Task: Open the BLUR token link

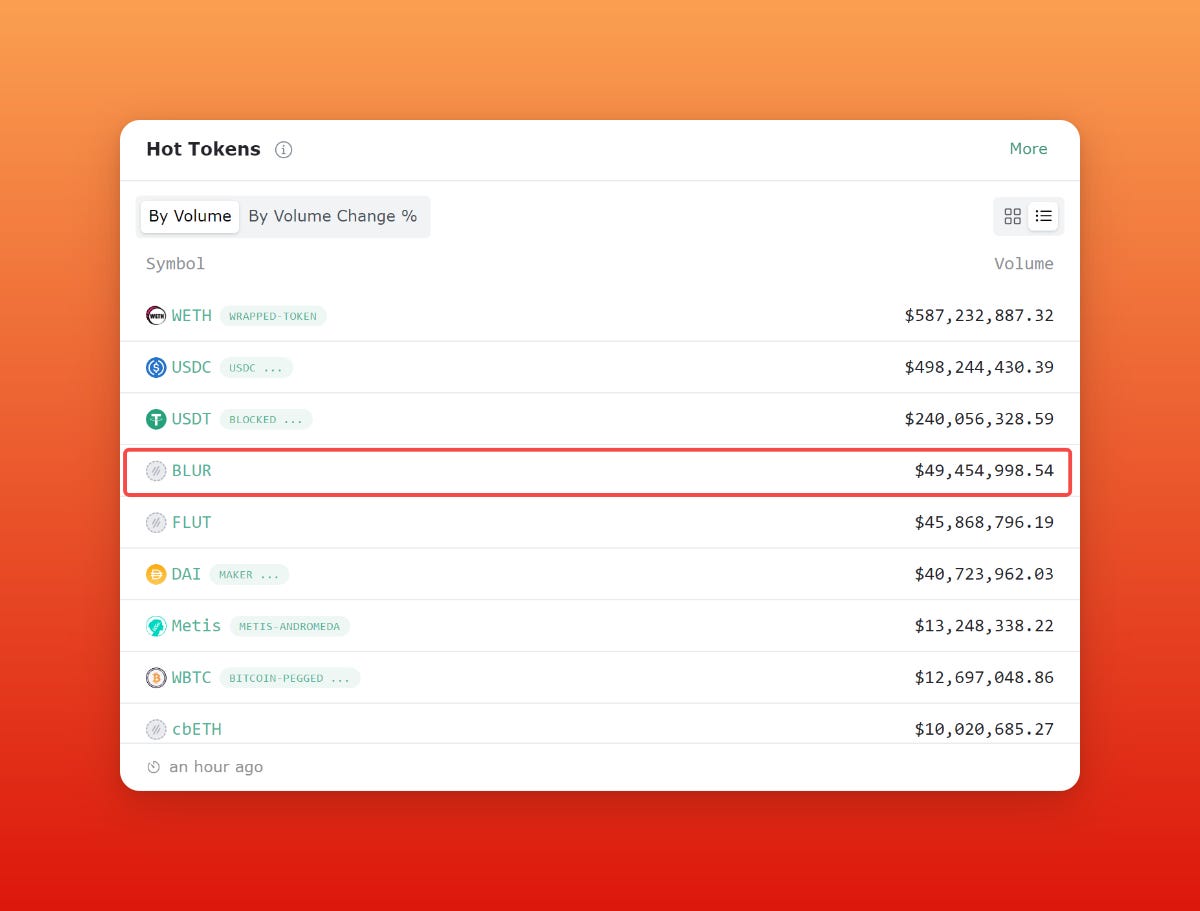Action: [192, 471]
